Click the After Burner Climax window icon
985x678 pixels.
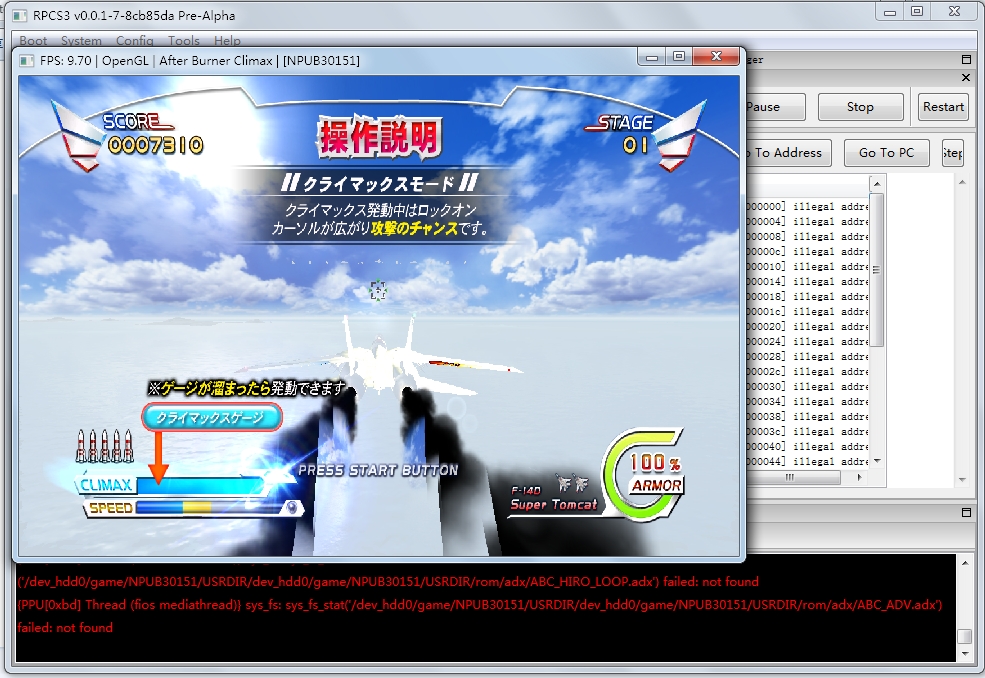coord(28,60)
